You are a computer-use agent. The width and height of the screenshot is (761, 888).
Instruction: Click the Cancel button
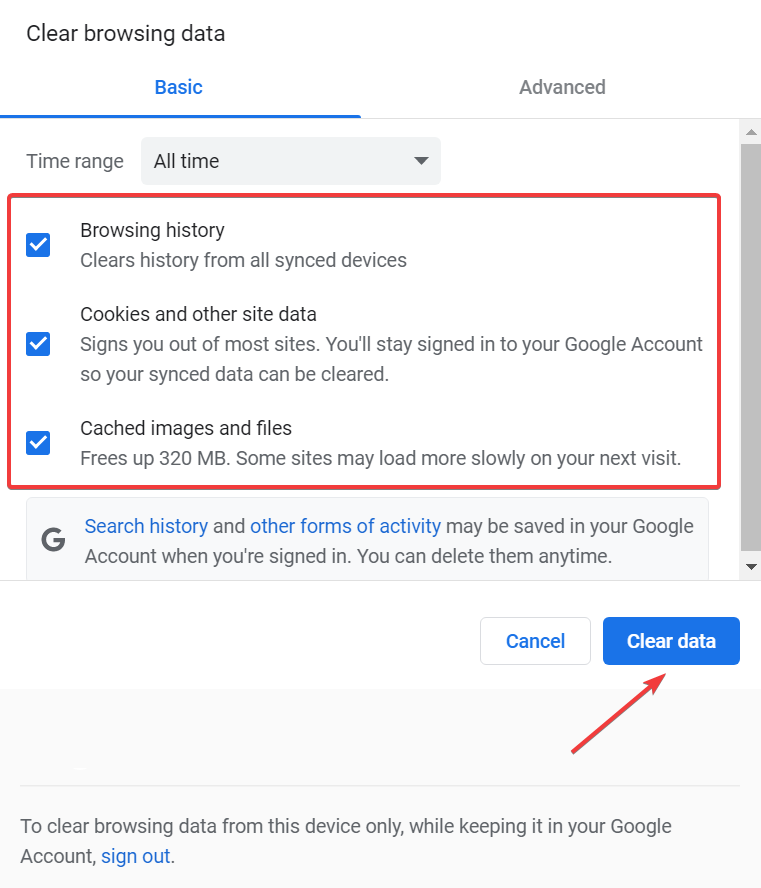535,641
